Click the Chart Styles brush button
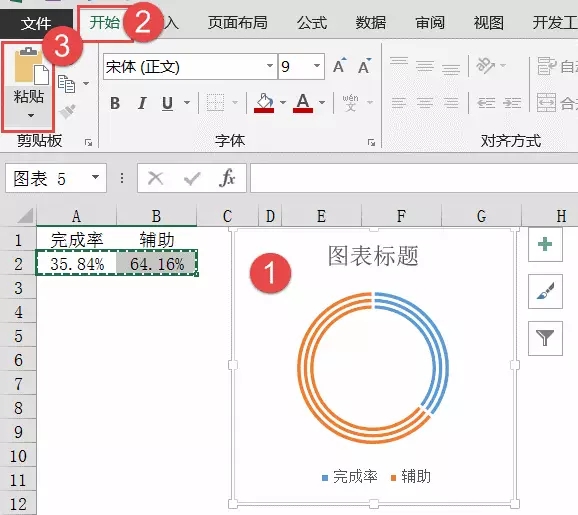Screen dimensions: 578x515 coord(545,291)
